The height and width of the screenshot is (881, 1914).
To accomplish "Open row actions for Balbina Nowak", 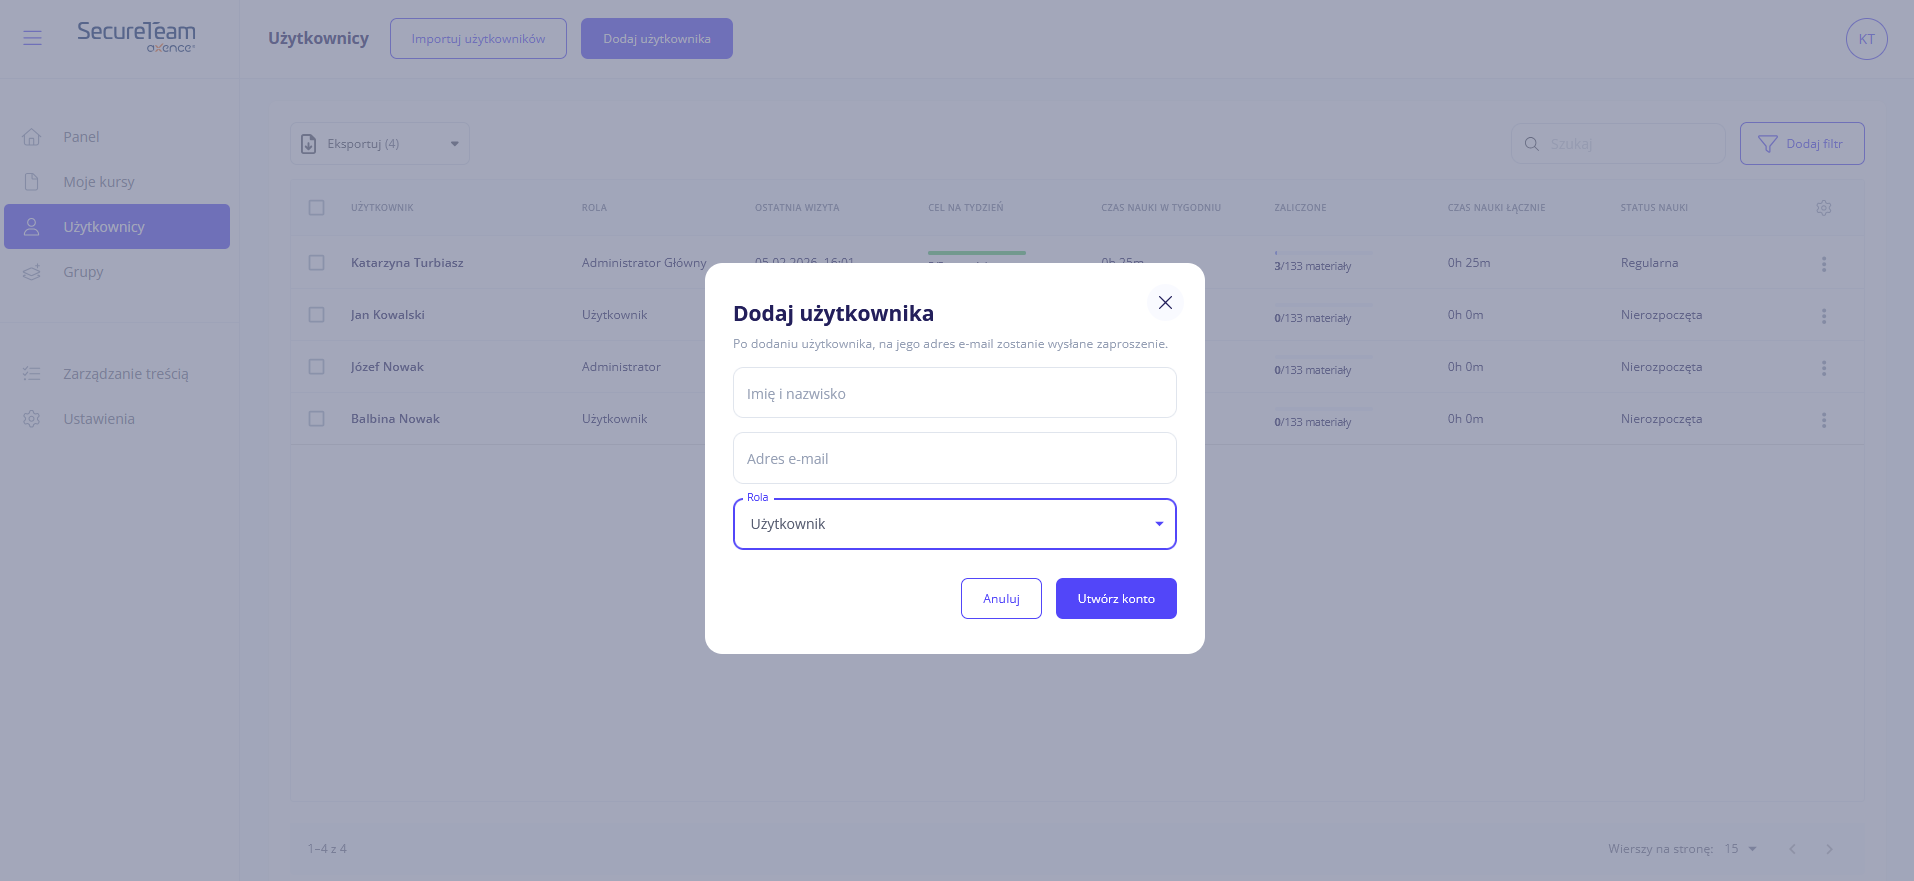I will pyautogui.click(x=1824, y=420).
